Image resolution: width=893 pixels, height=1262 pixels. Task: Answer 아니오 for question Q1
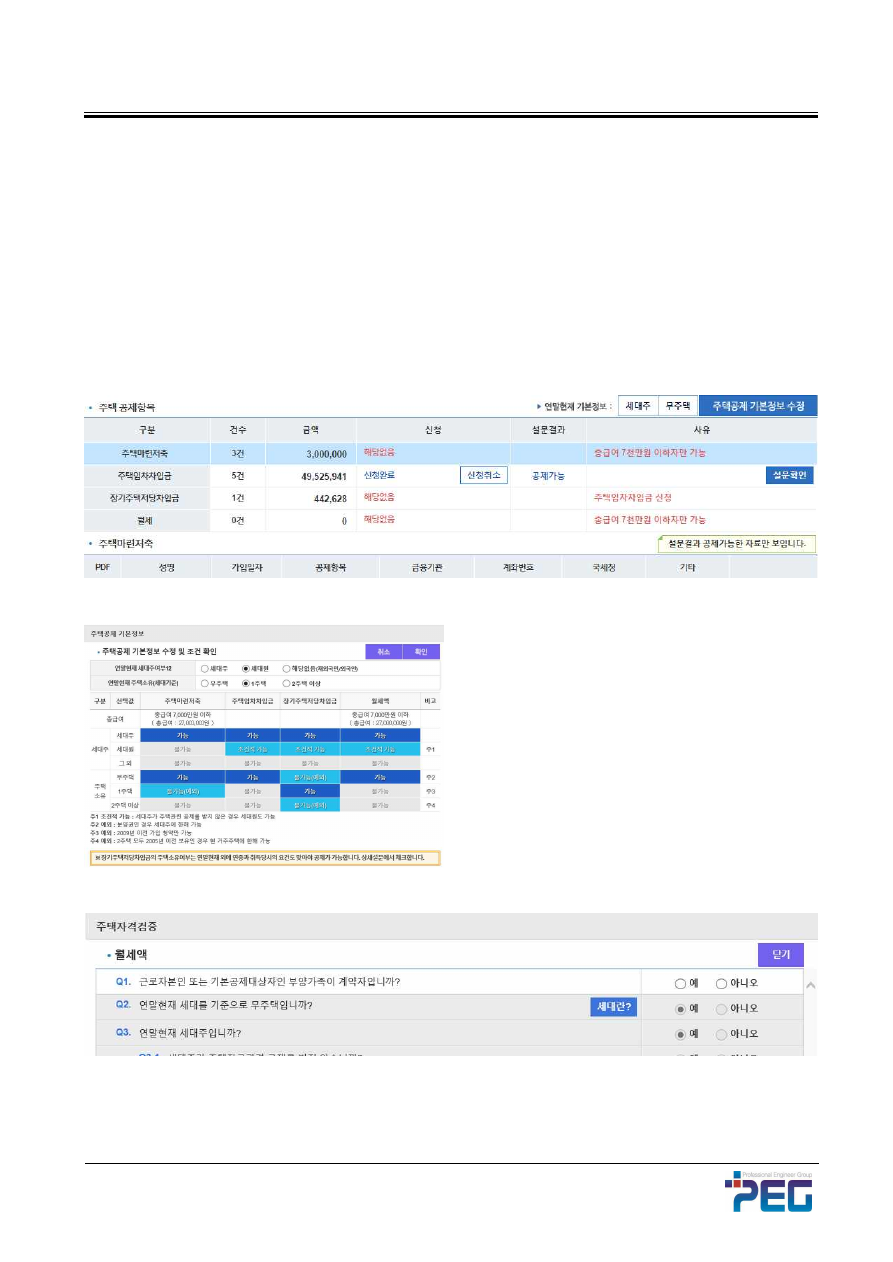[722, 983]
